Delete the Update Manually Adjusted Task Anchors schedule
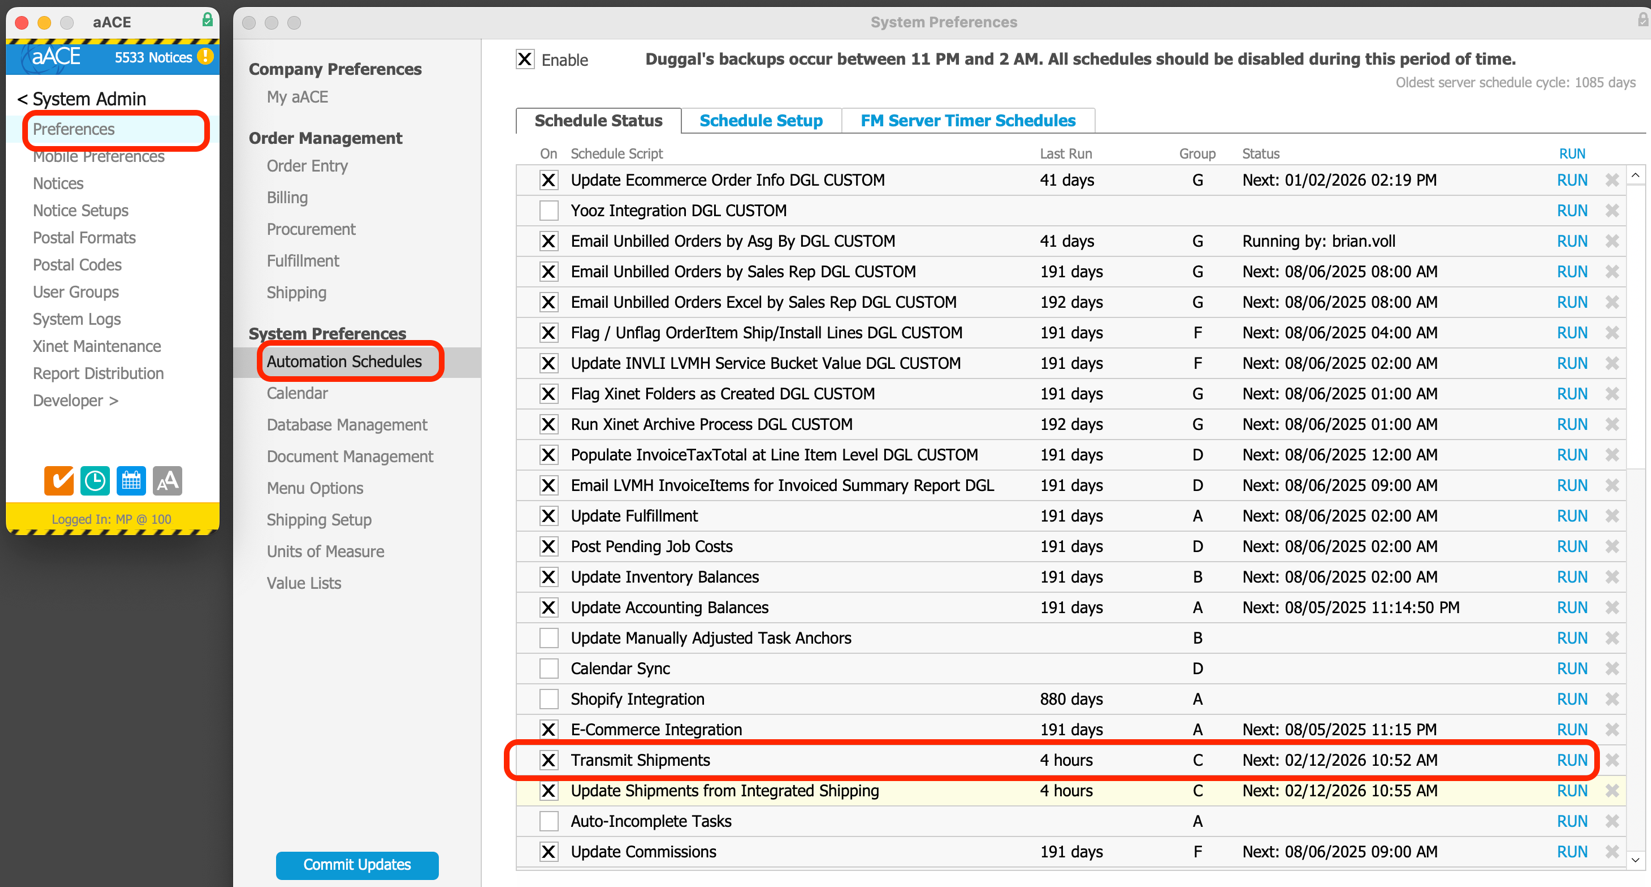 [x=1612, y=638]
